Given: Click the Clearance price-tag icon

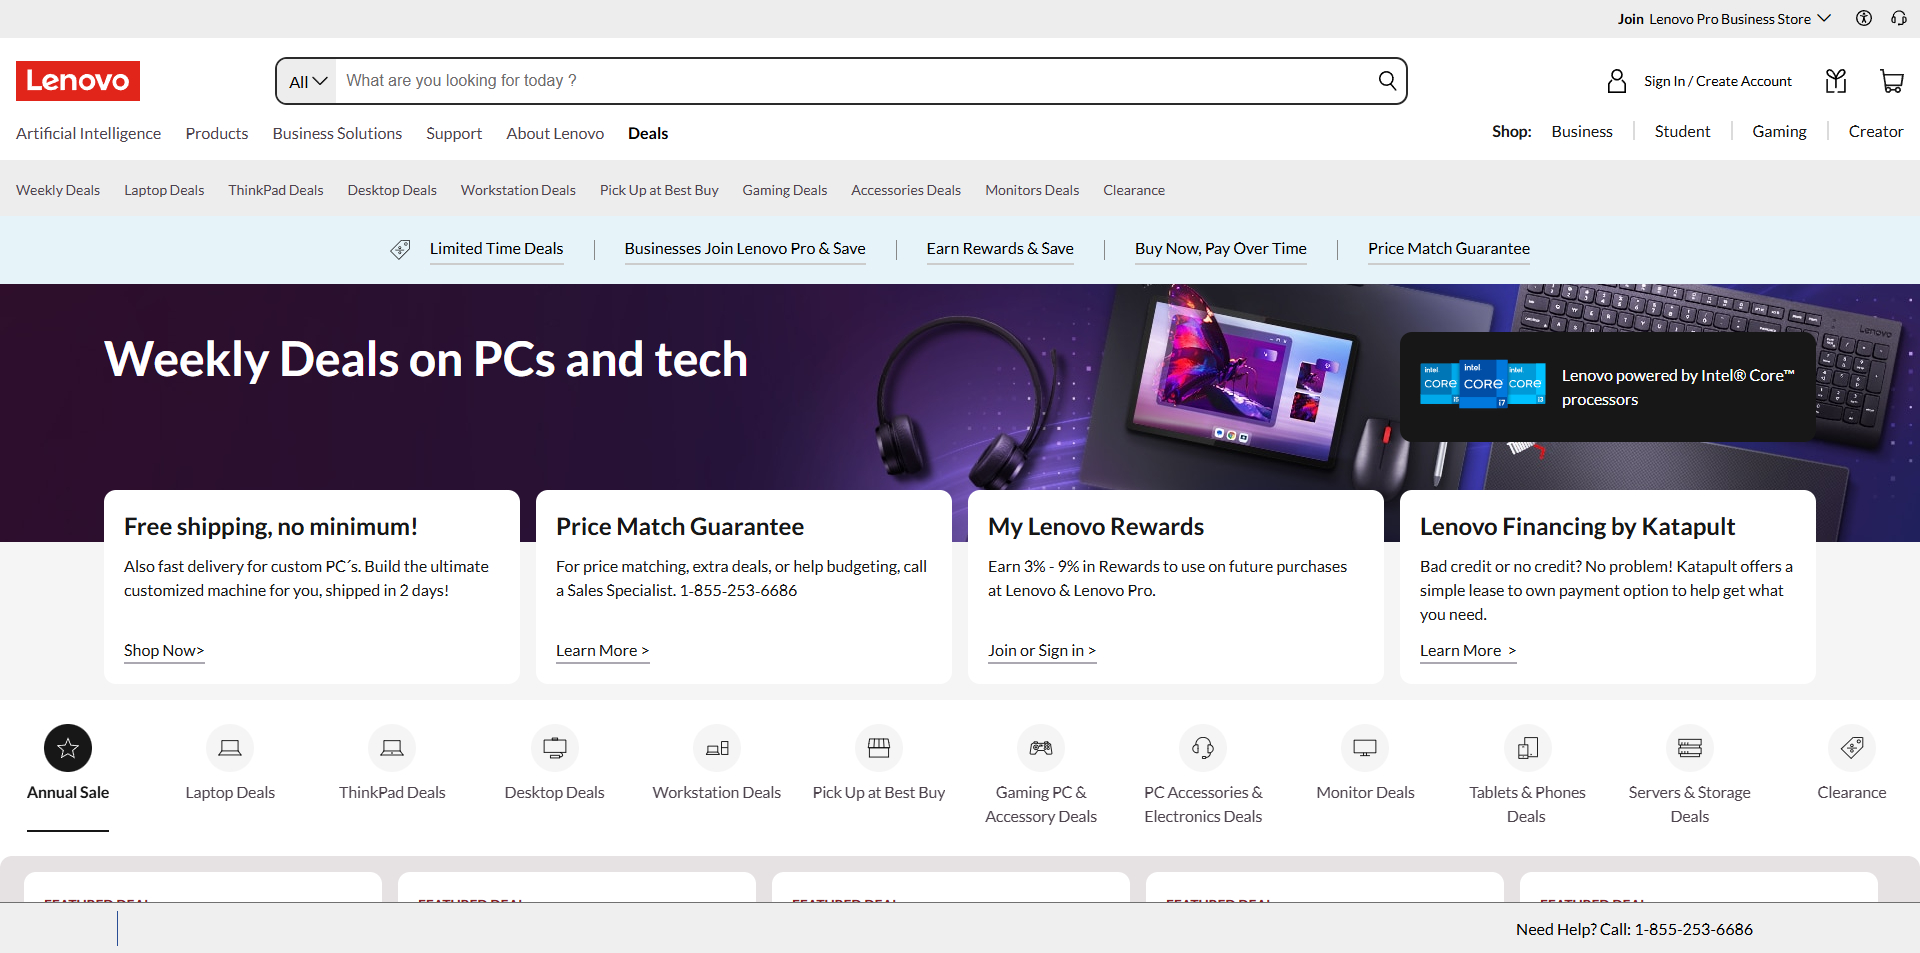Looking at the screenshot, I should click(x=1851, y=747).
